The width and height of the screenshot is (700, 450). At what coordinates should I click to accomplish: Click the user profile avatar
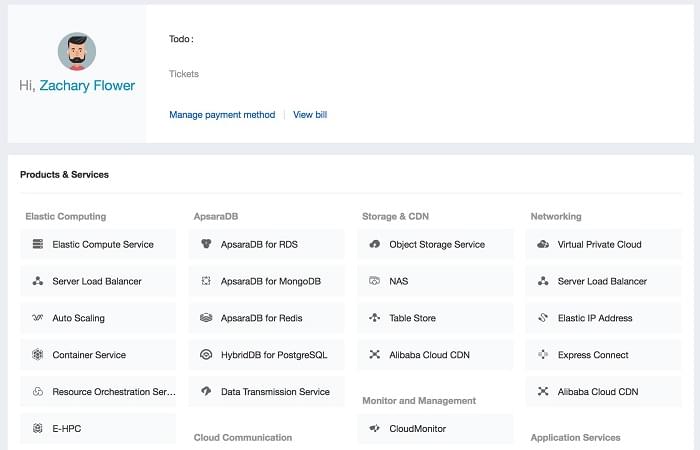77,51
